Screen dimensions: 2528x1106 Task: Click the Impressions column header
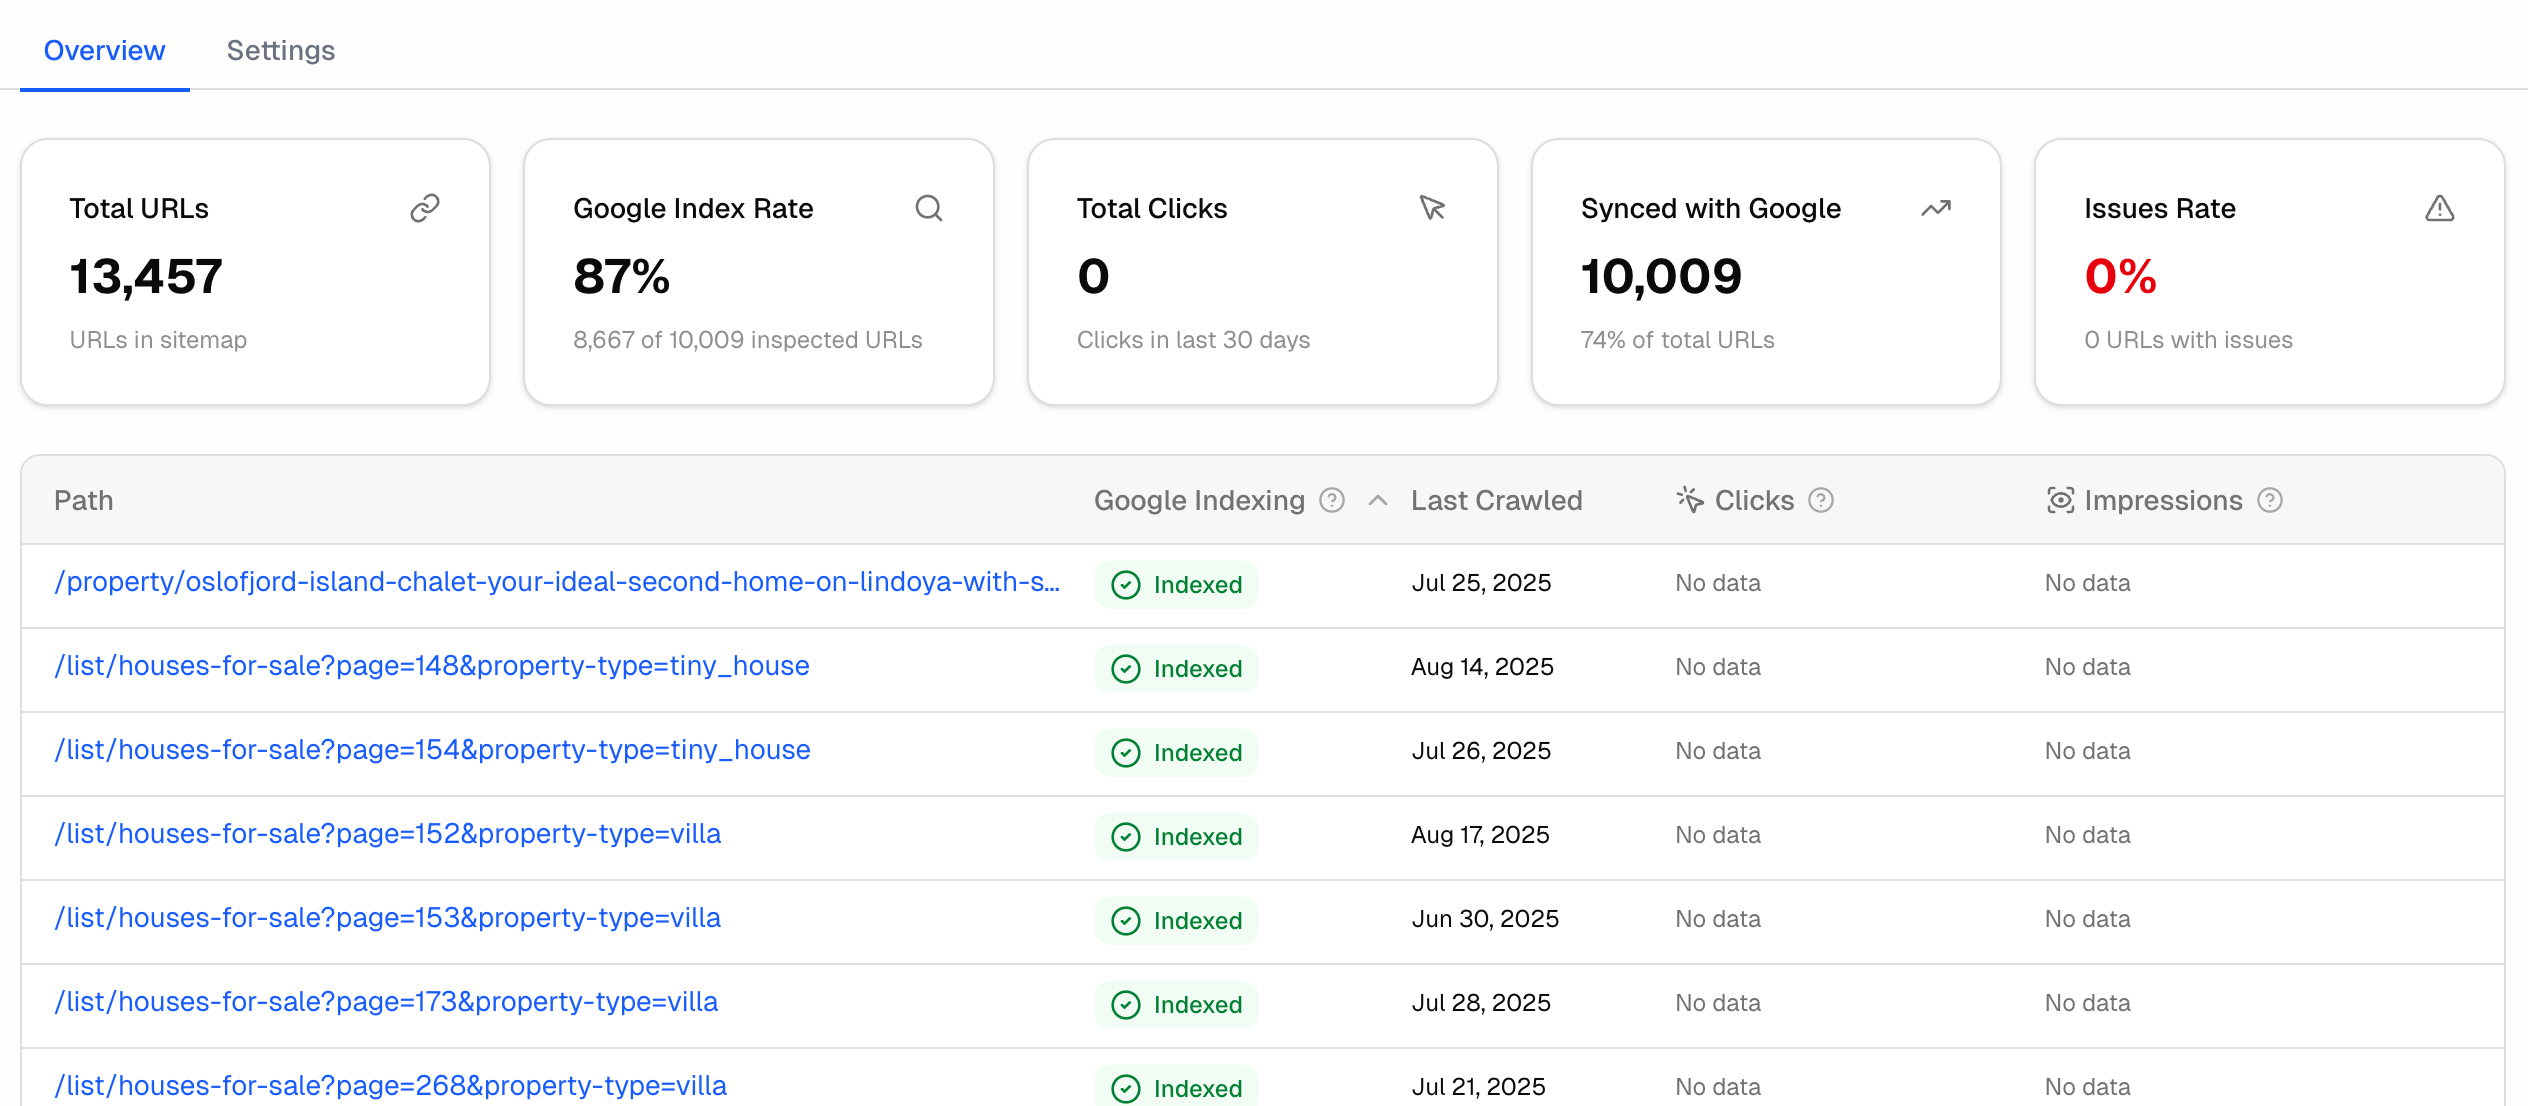pyautogui.click(x=2162, y=500)
